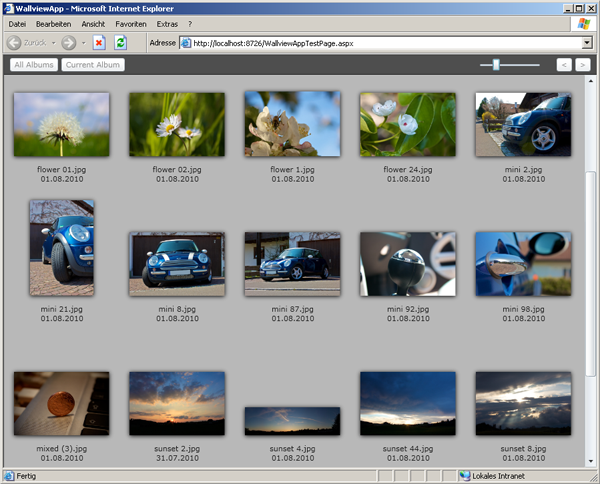Open the Forward button history dropdown arrow
The image size is (600, 484).
[x=83, y=43]
